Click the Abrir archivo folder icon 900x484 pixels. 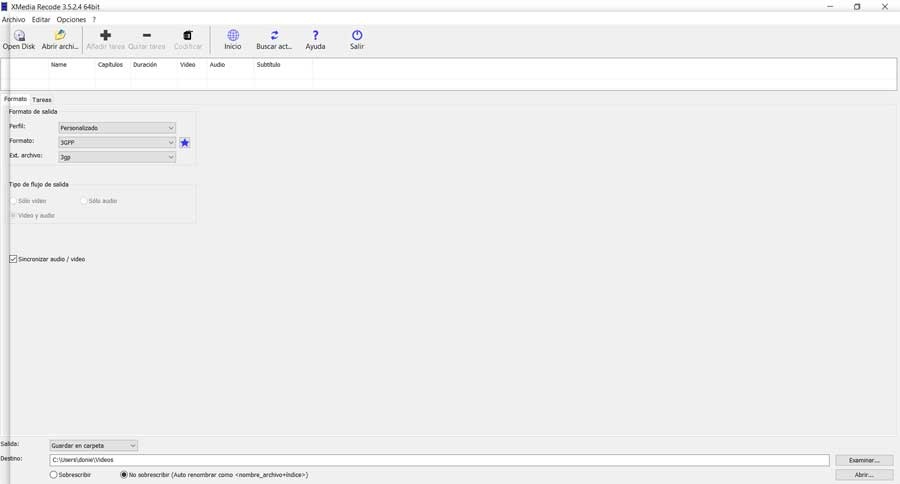pyautogui.click(x=60, y=36)
